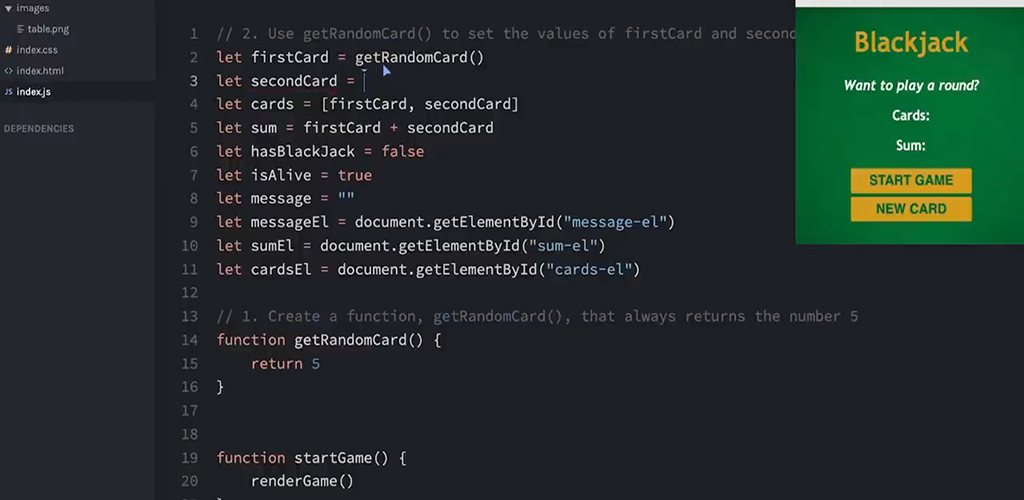Screen dimensions: 1024x500
Task: Click the table.png file icon
Action: point(21,29)
